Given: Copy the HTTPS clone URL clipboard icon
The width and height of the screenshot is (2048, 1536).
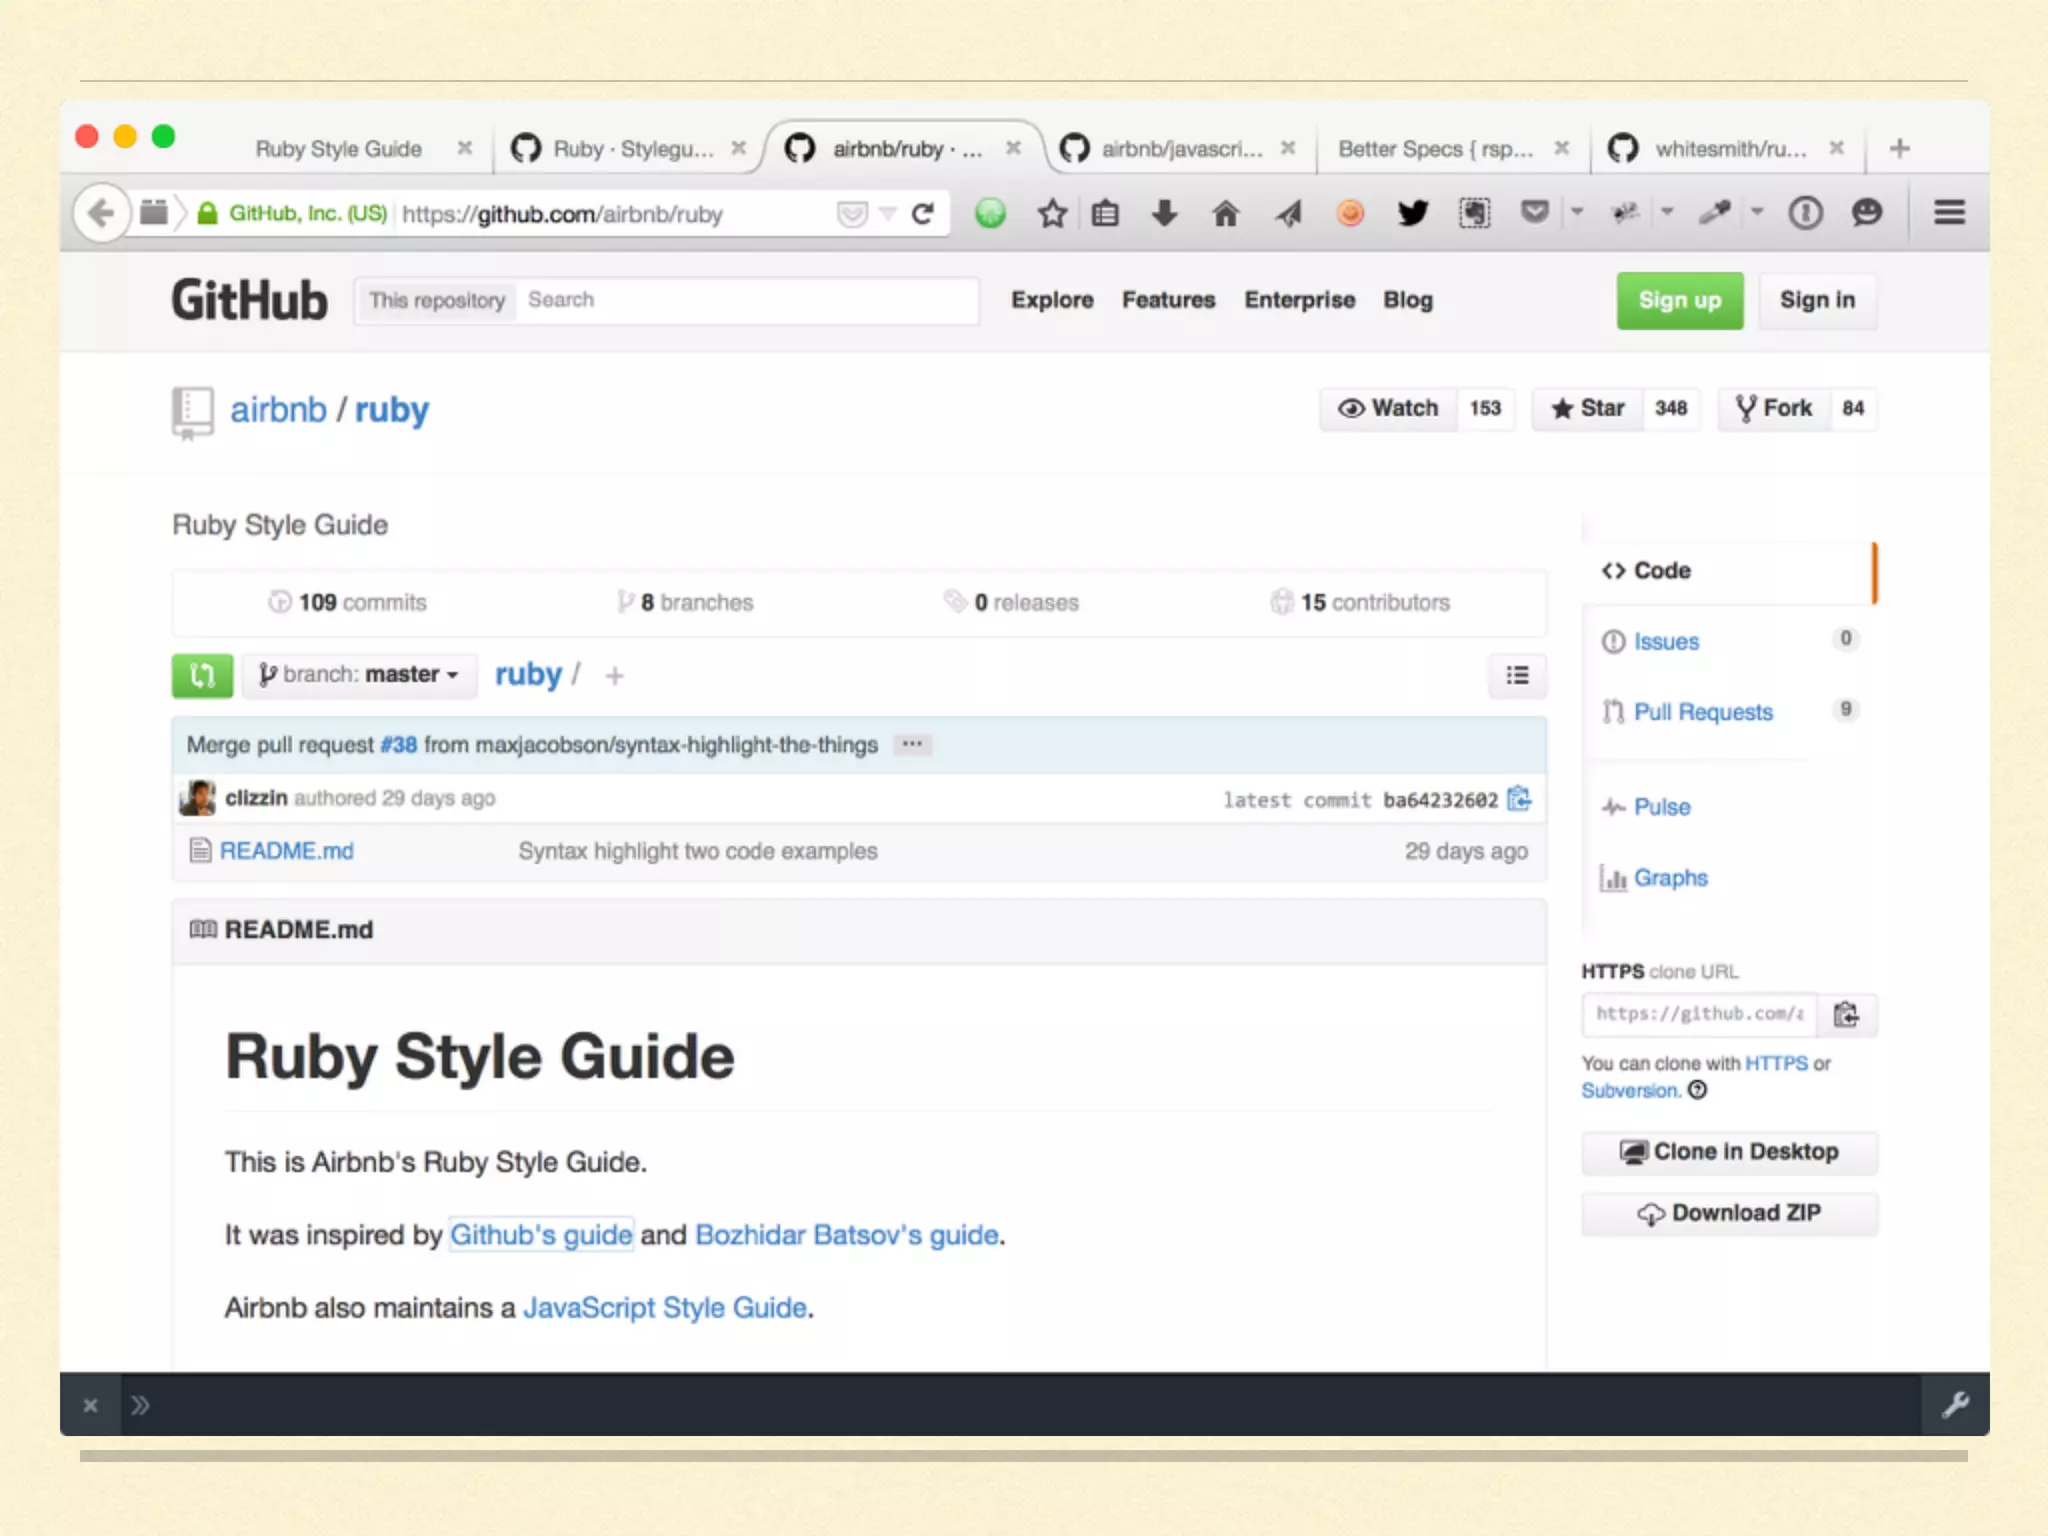Looking at the screenshot, I should 1846,1014.
